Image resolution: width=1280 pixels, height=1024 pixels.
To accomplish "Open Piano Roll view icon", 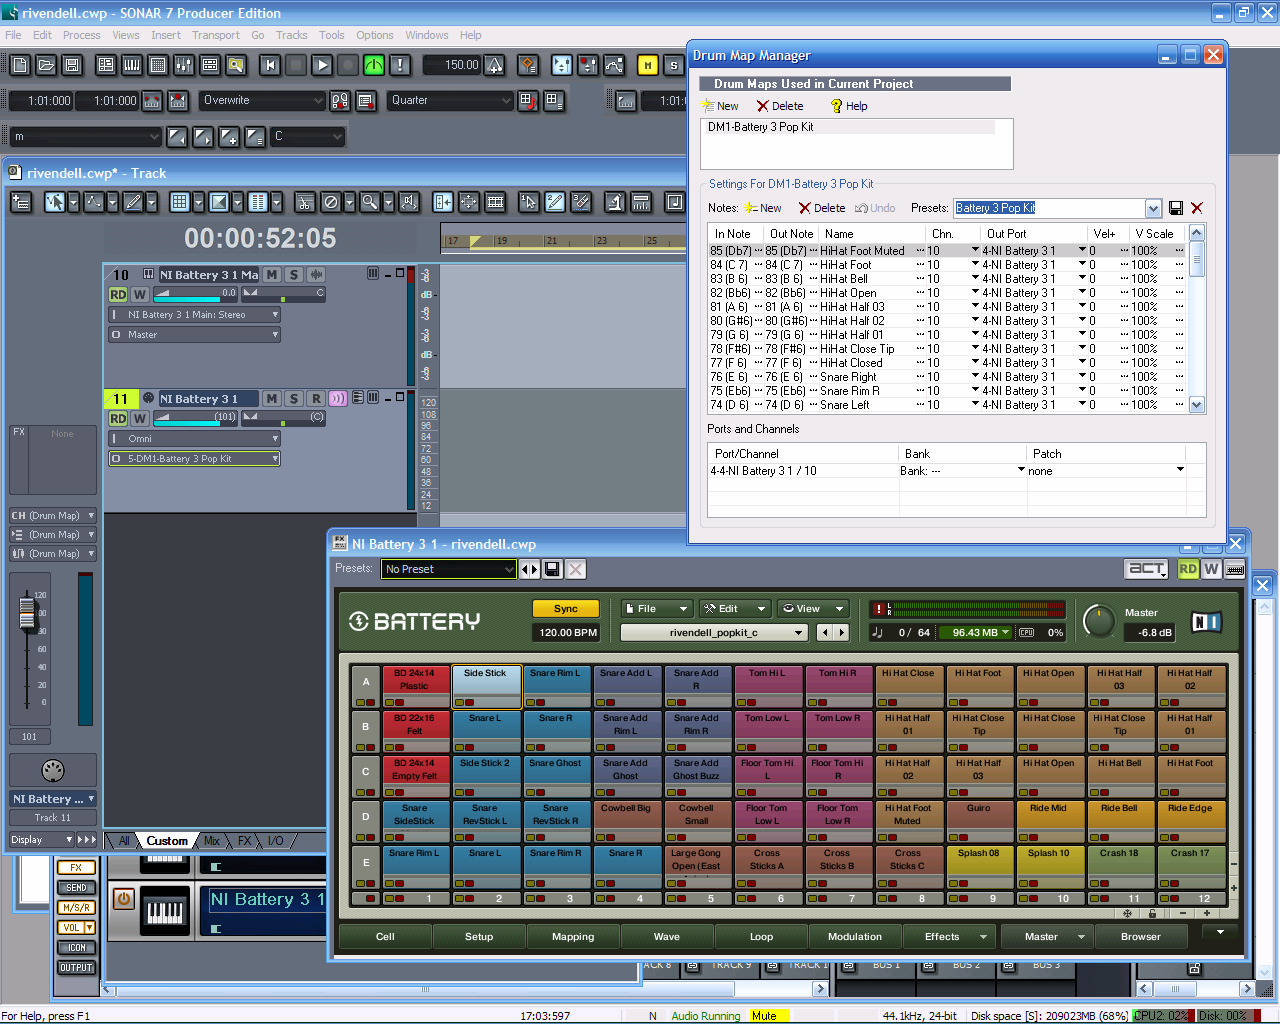I will coord(132,65).
